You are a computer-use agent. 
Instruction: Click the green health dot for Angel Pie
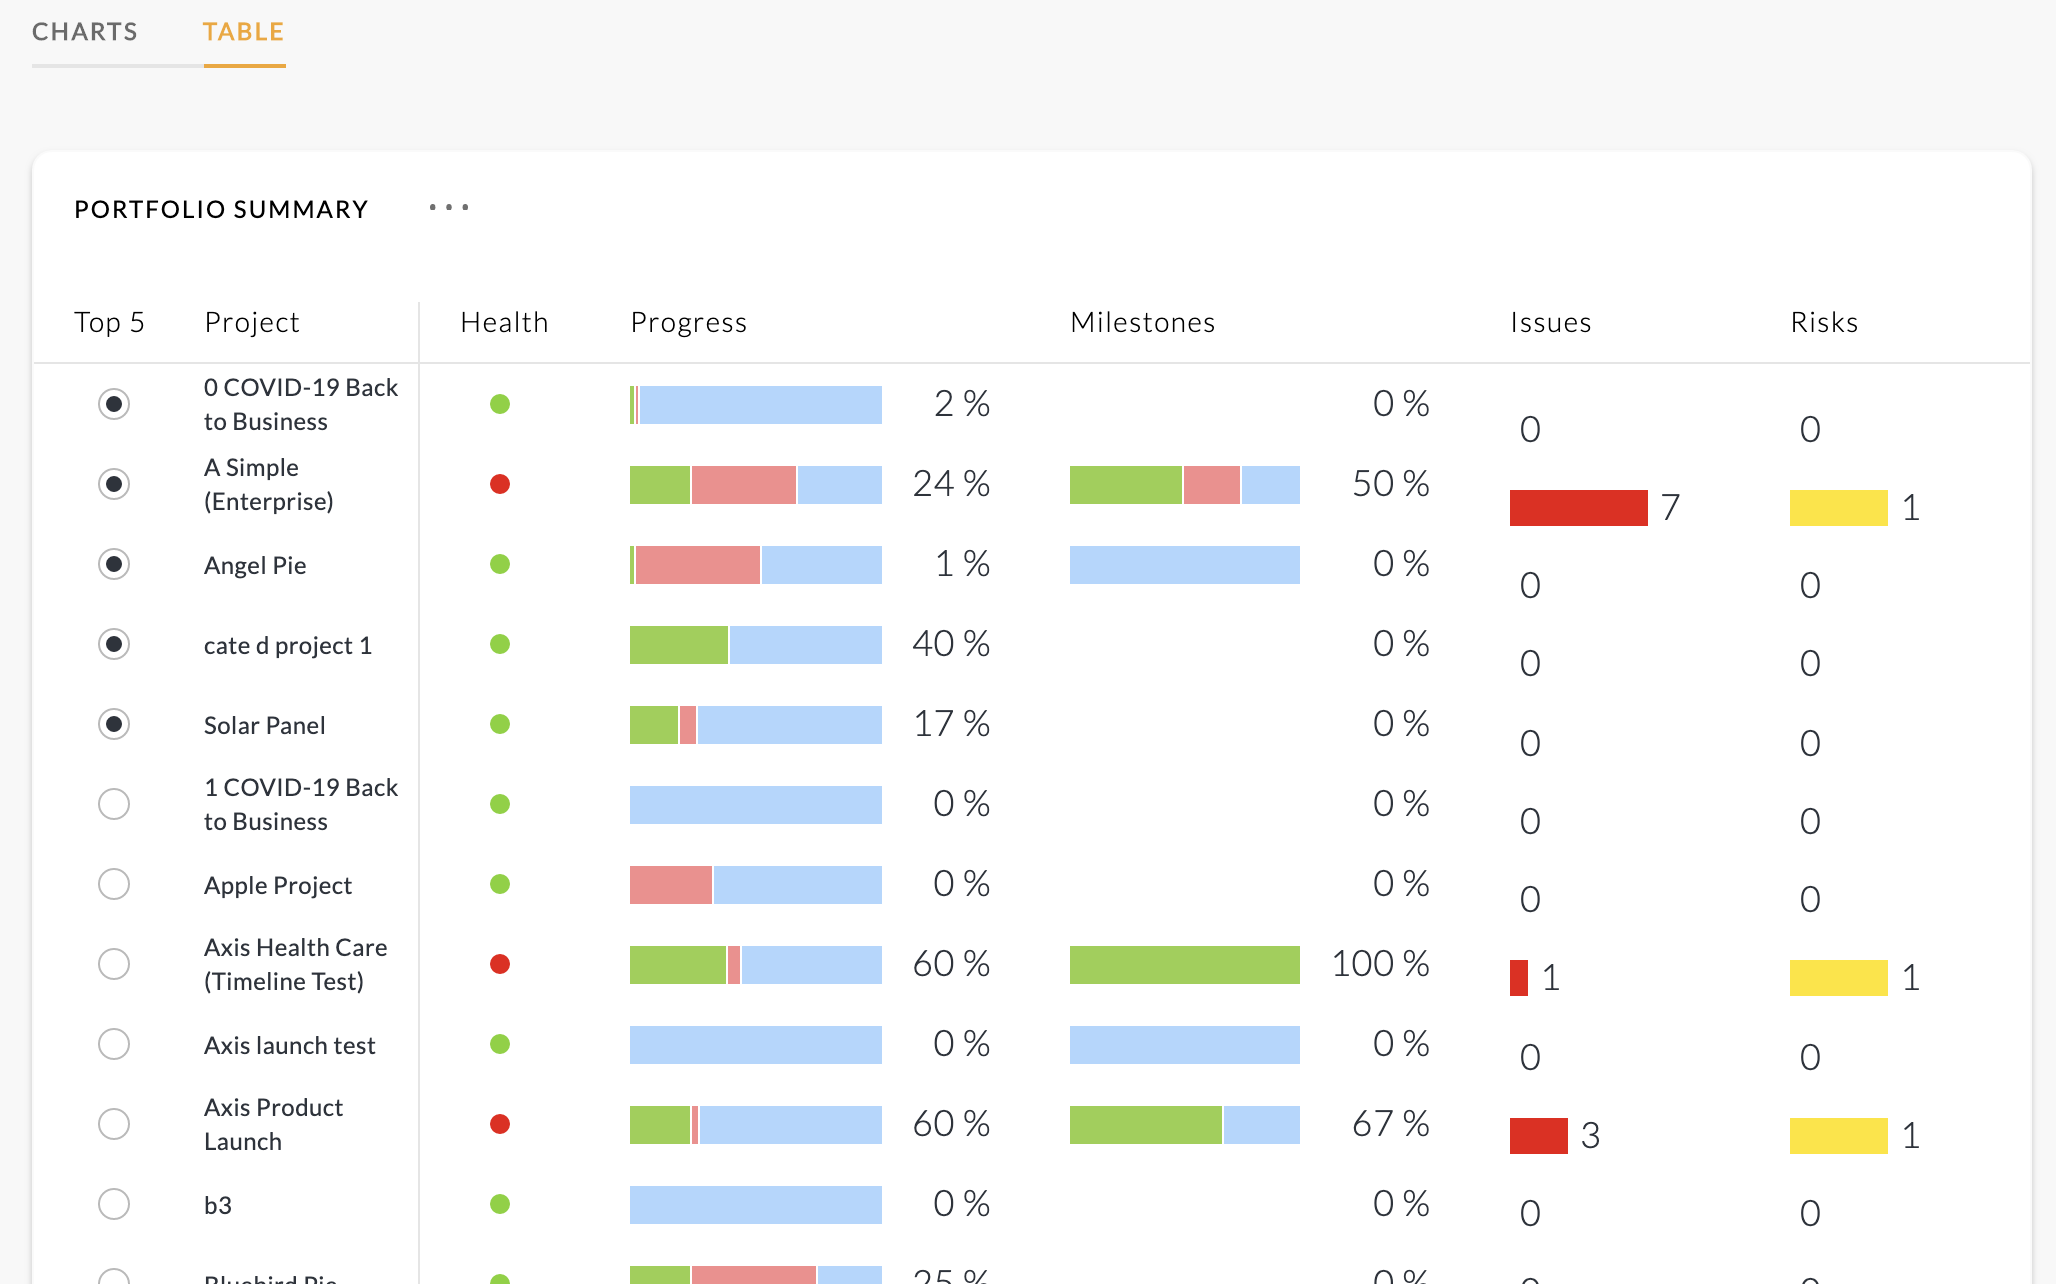coord(500,564)
